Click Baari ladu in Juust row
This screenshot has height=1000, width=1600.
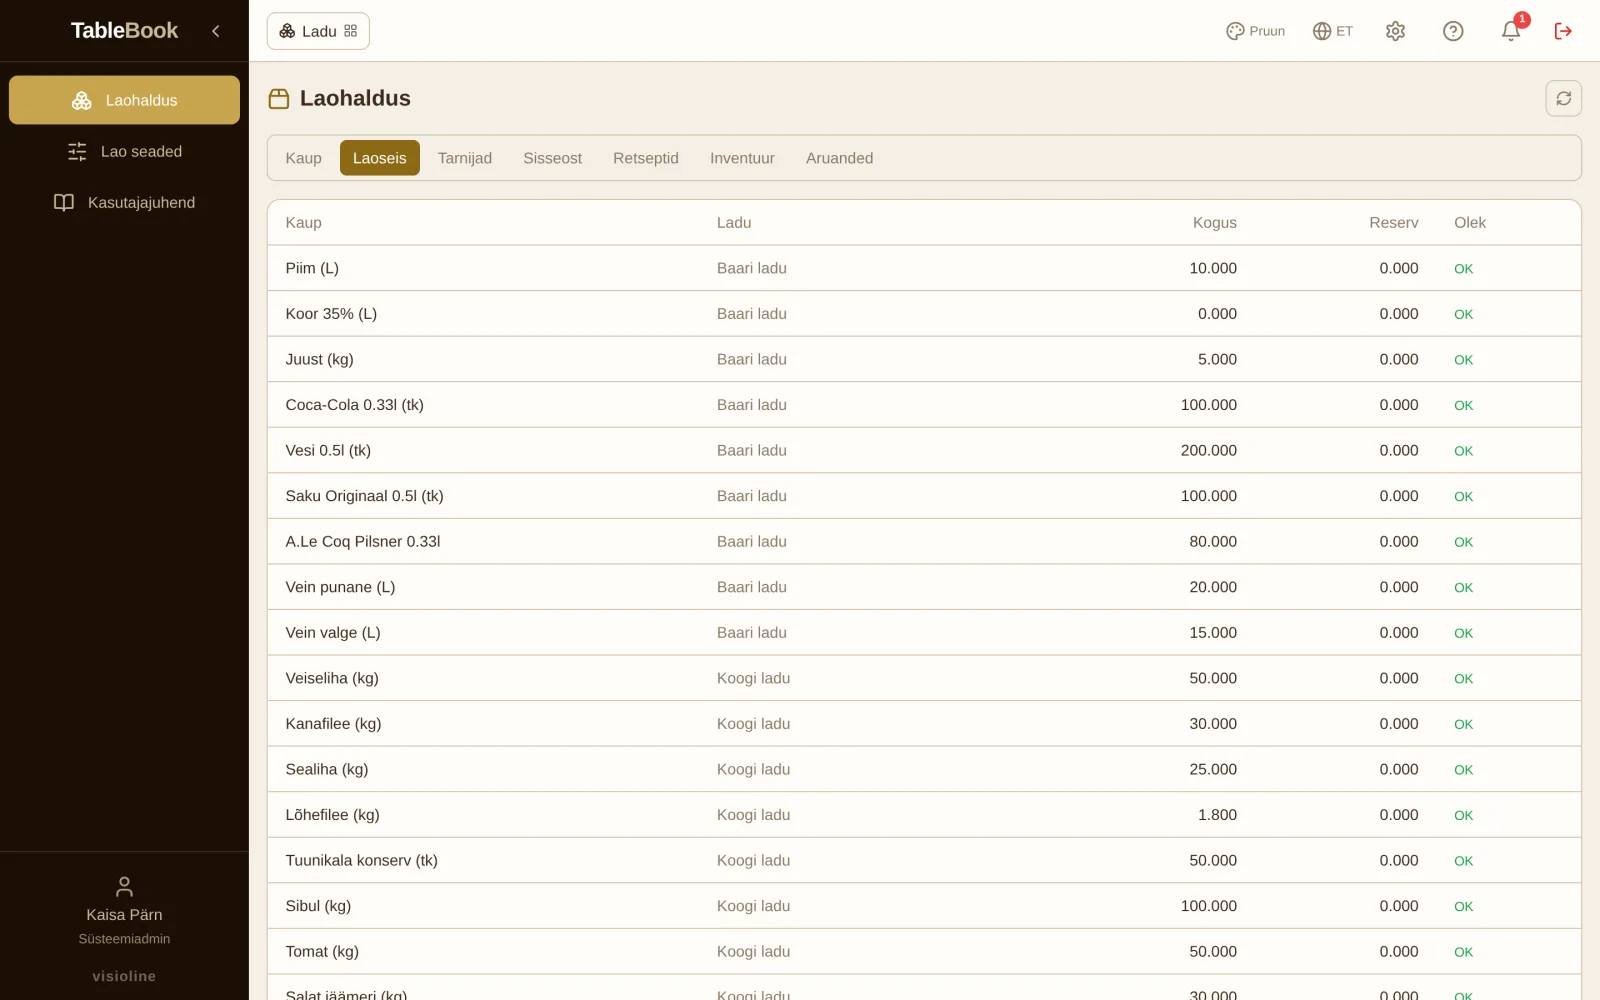[x=751, y=359]
